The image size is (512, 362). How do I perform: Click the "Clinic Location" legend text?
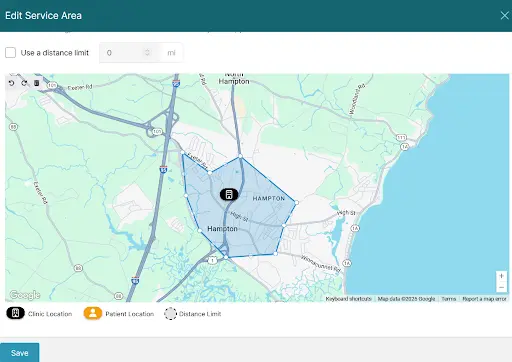point(50,314)
